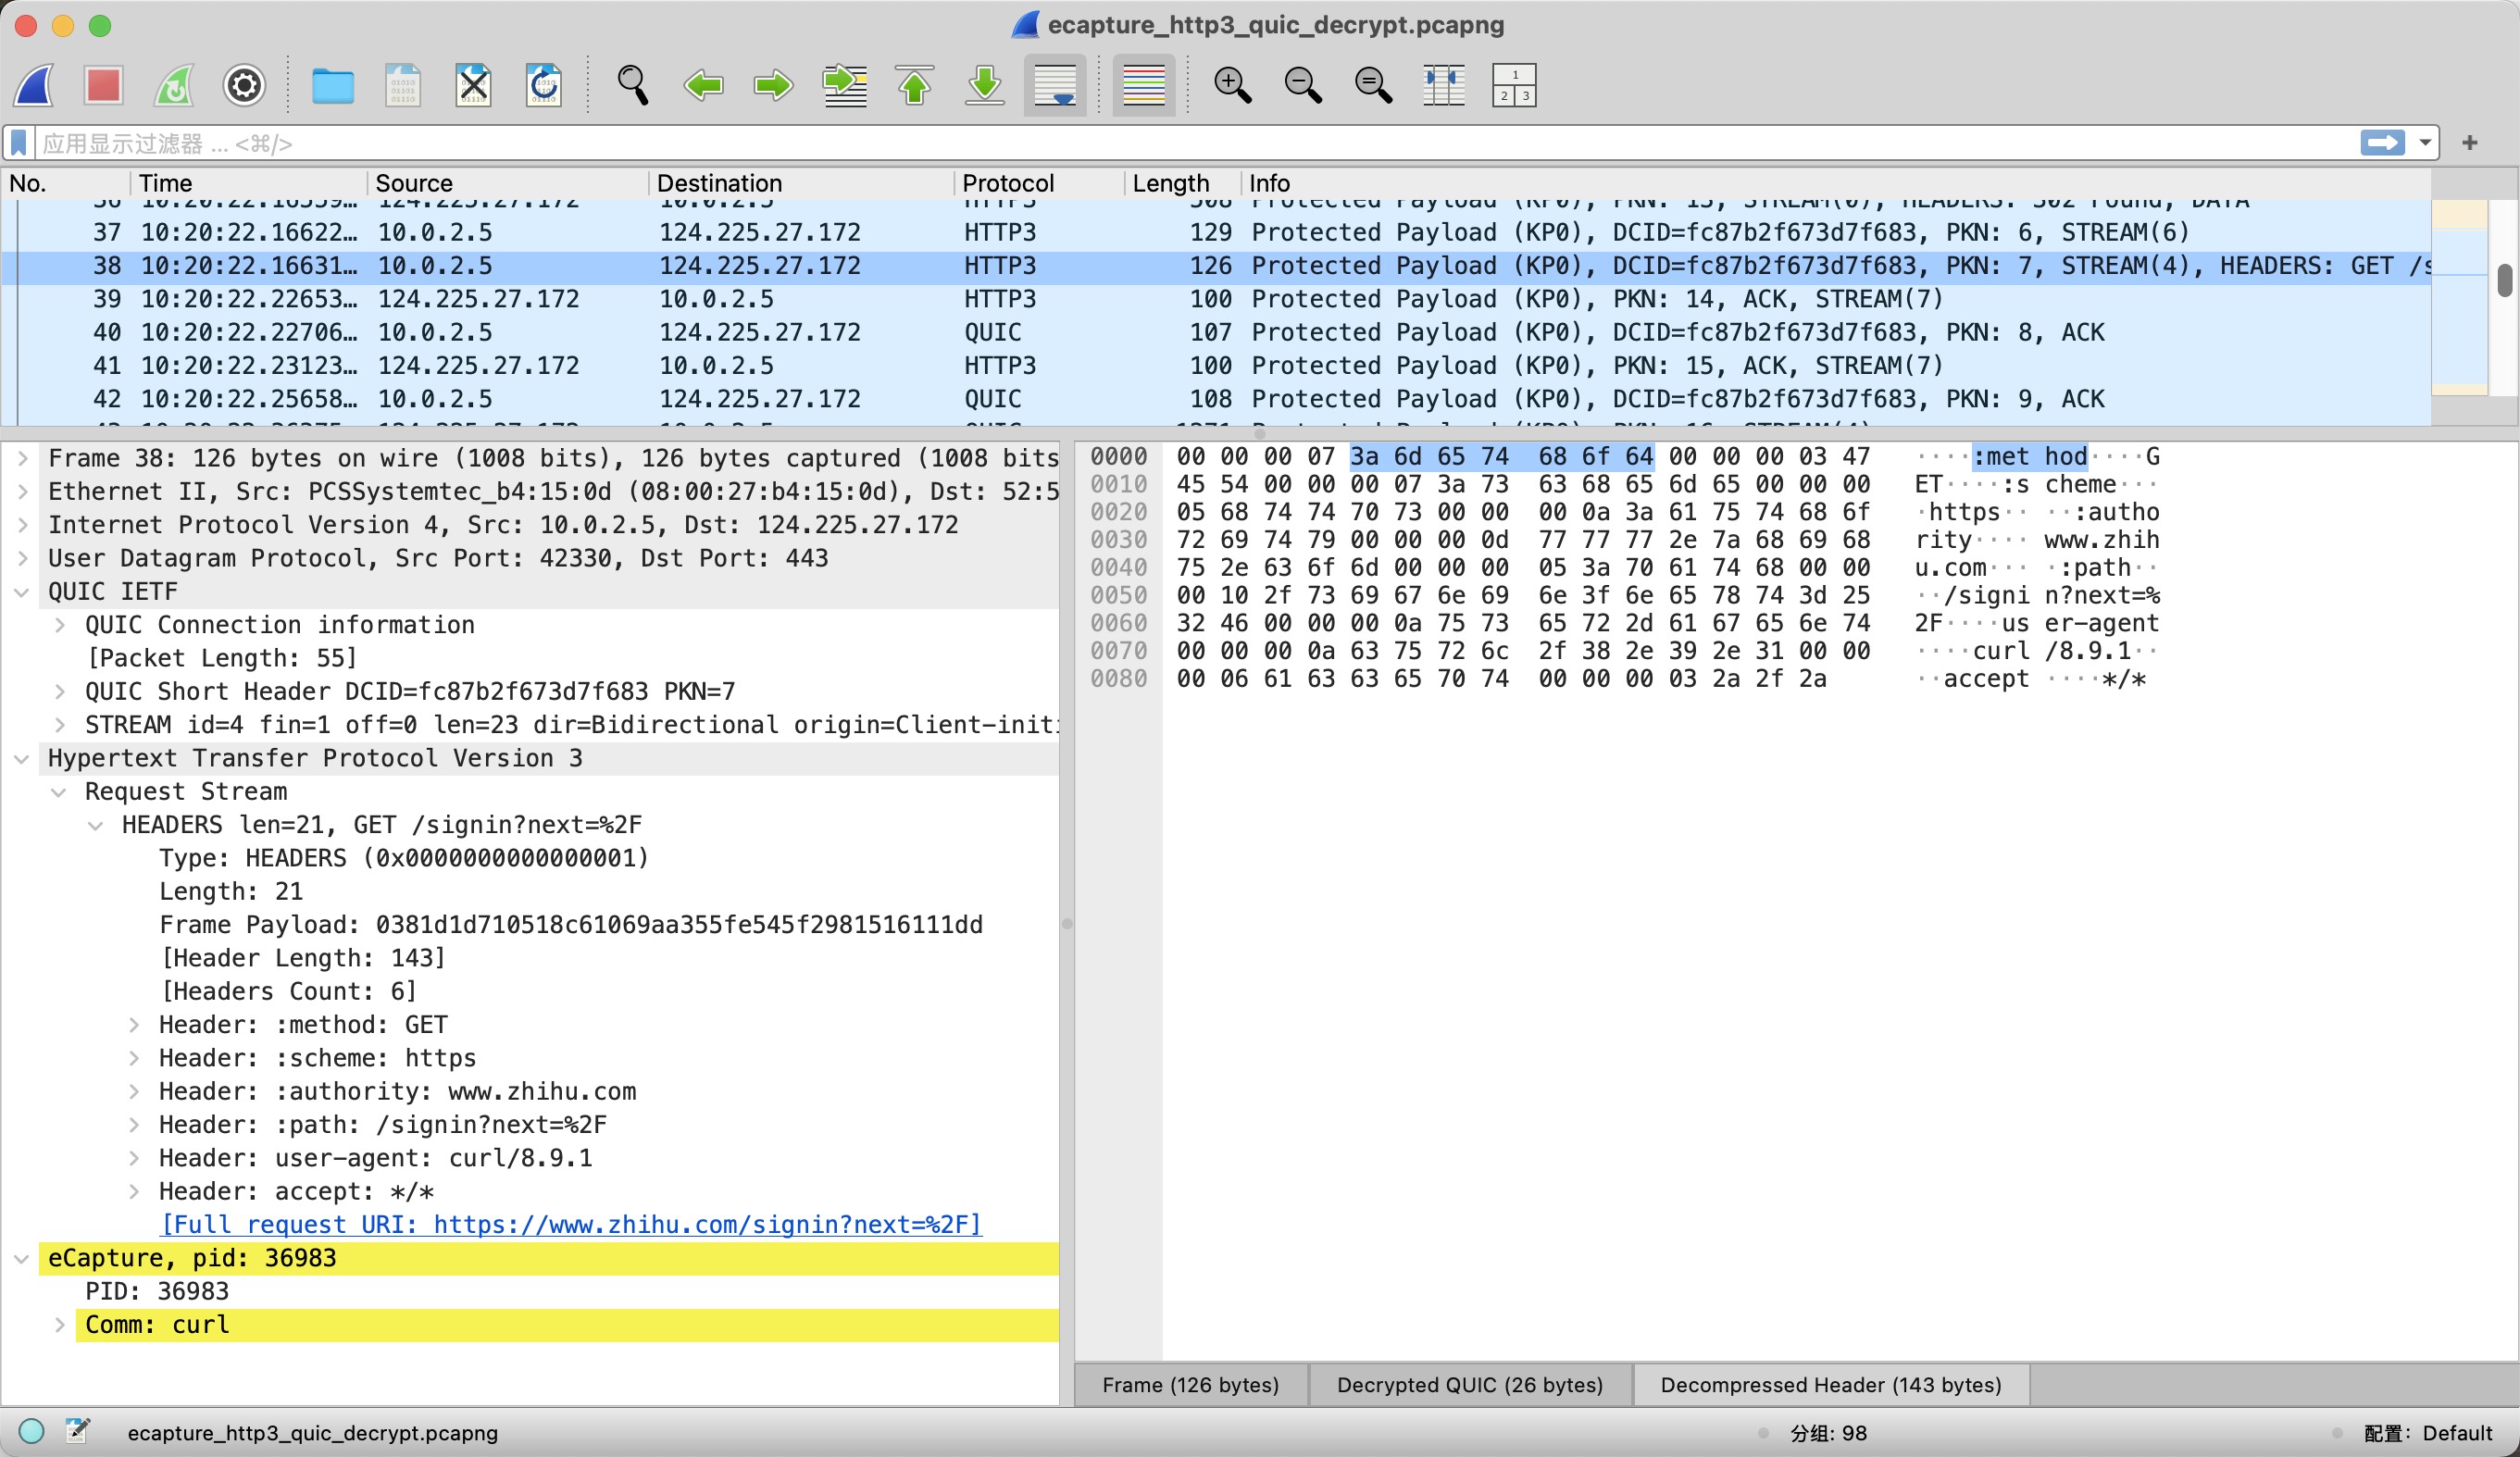The image size is (2520, 1457).
Task: Click the red stop capture button
Action: point(103,86)
